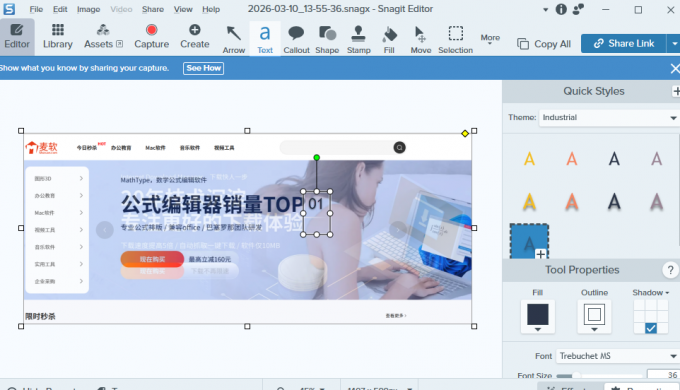Select the Fill tool

[389, 39]
